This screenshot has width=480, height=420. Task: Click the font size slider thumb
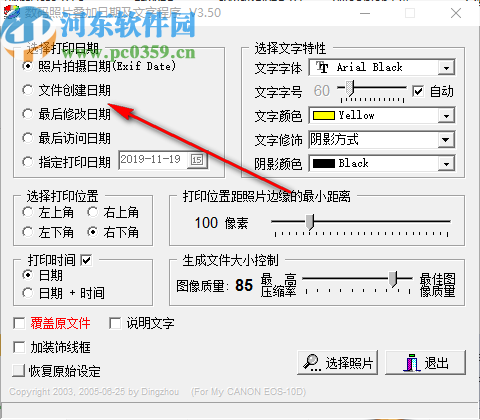tap(349, 88)
